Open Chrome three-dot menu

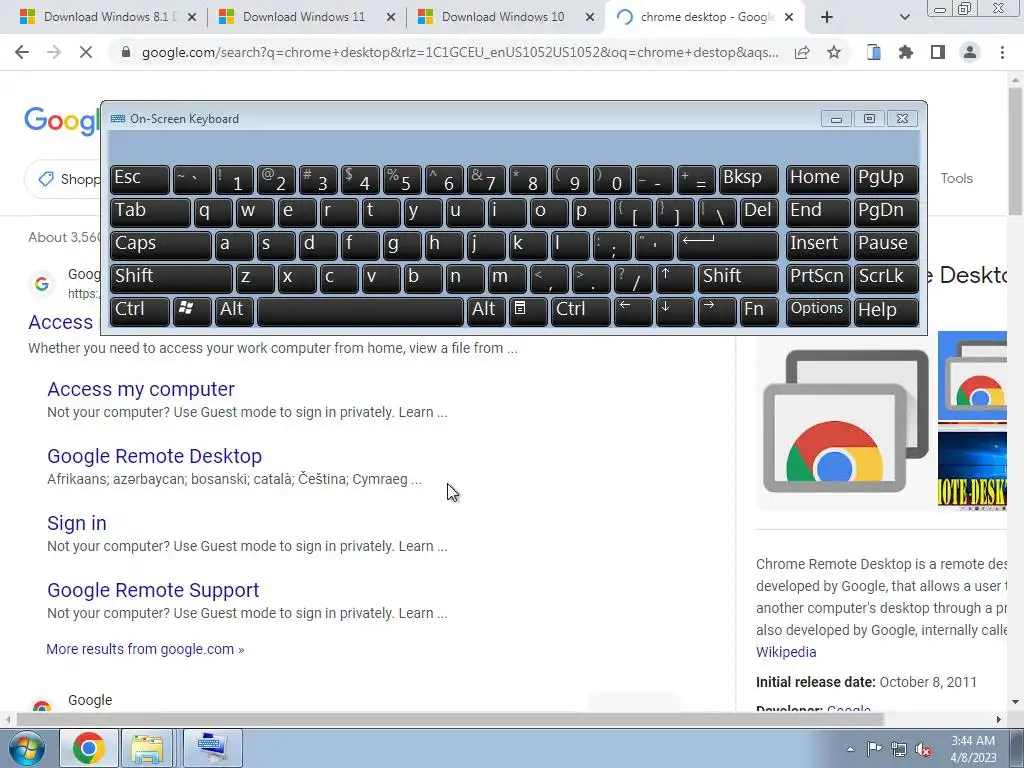[1002, 52]
